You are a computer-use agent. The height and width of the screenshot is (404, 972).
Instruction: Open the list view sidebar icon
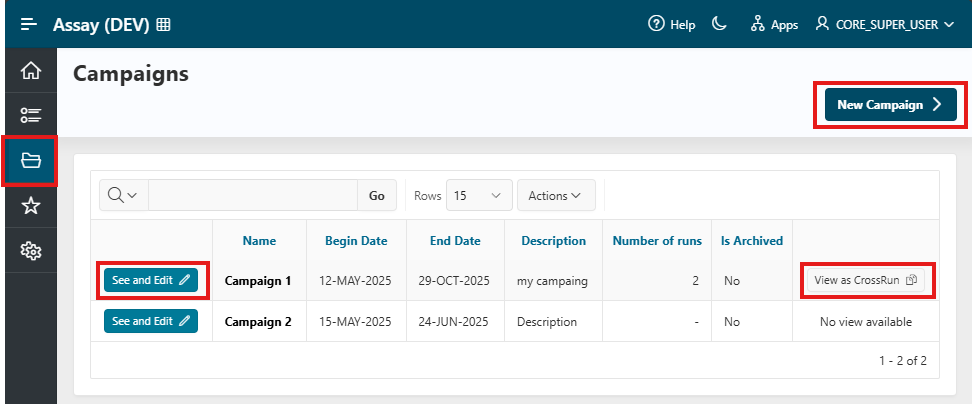pyautogui.click(x=31, y=115)
